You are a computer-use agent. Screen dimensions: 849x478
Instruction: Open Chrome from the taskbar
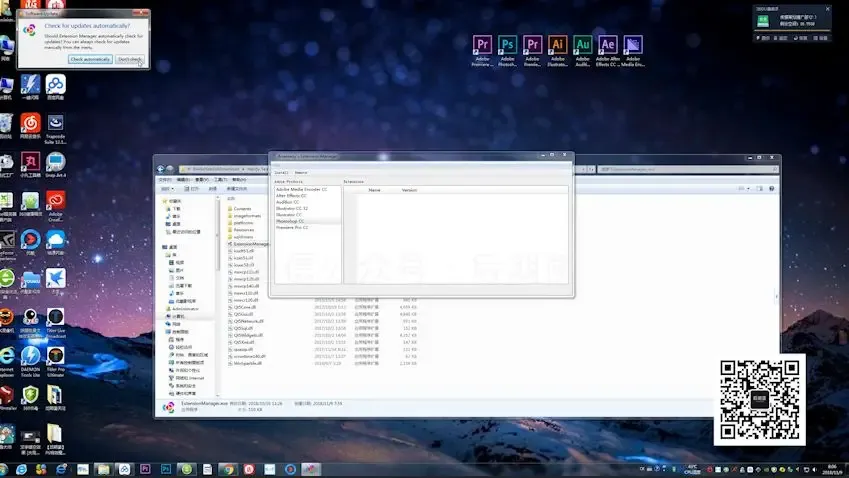pyautogui.click(x=228, y=469)
